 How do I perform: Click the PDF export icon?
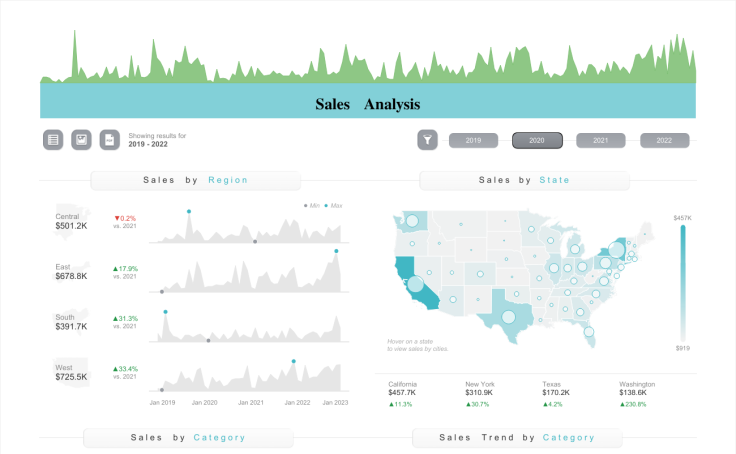pos(109,140)
